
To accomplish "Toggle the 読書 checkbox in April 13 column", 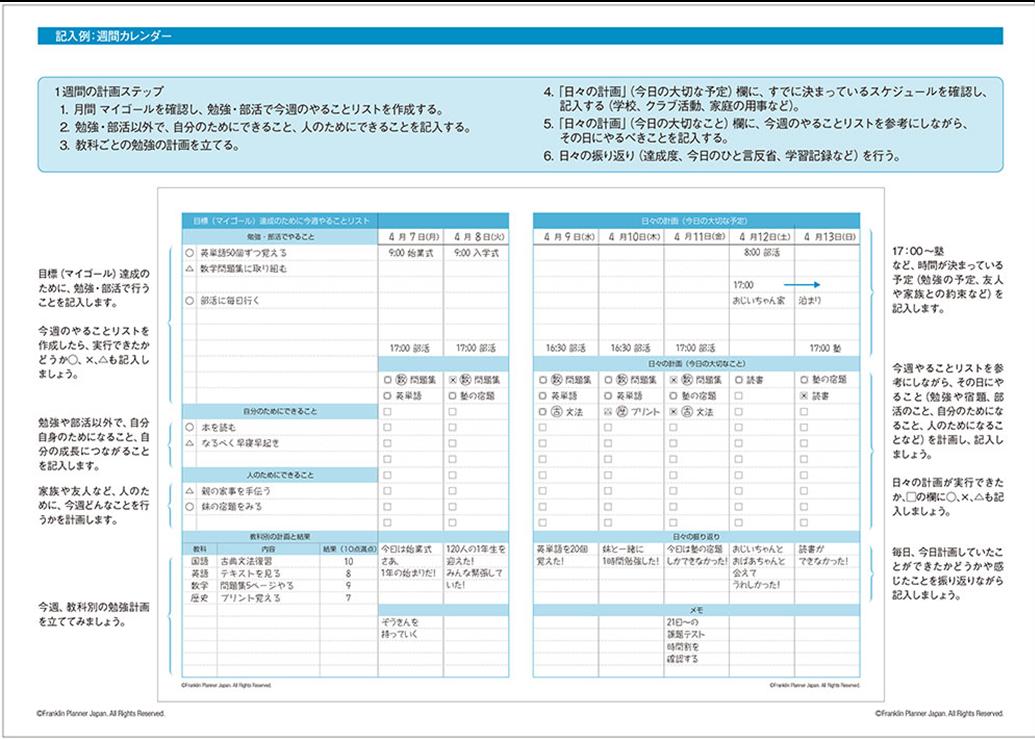I will 804,396.
